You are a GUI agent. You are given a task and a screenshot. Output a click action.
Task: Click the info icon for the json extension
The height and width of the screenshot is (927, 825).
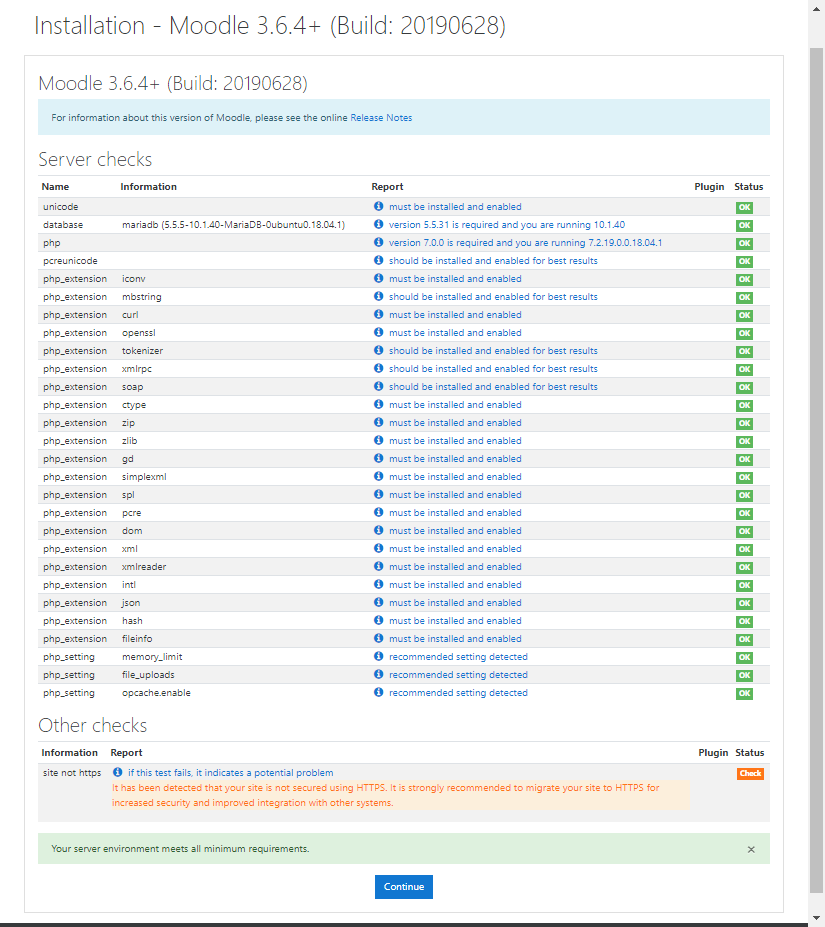coord(378,602)
